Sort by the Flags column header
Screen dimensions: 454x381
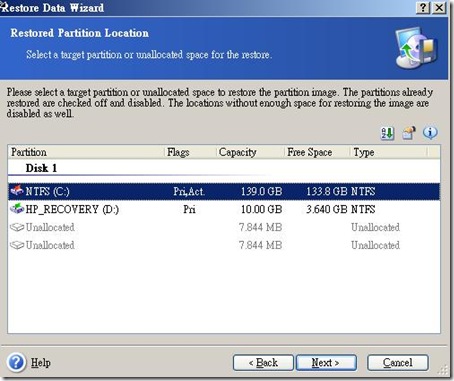click(190, 152)
